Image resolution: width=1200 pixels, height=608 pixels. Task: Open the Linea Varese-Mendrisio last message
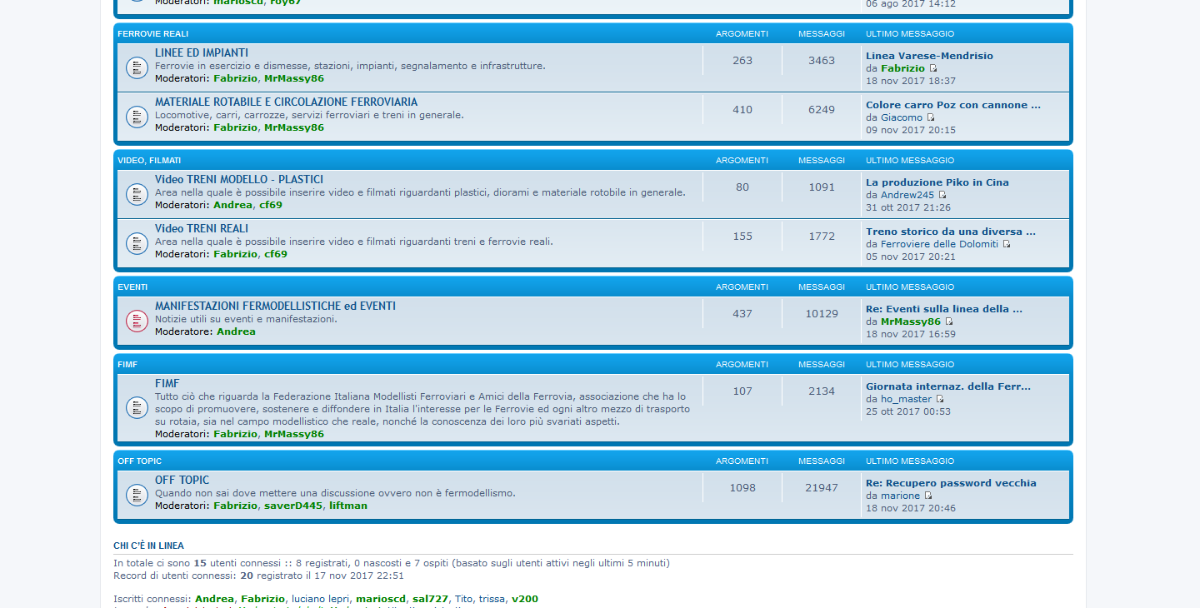929,56
